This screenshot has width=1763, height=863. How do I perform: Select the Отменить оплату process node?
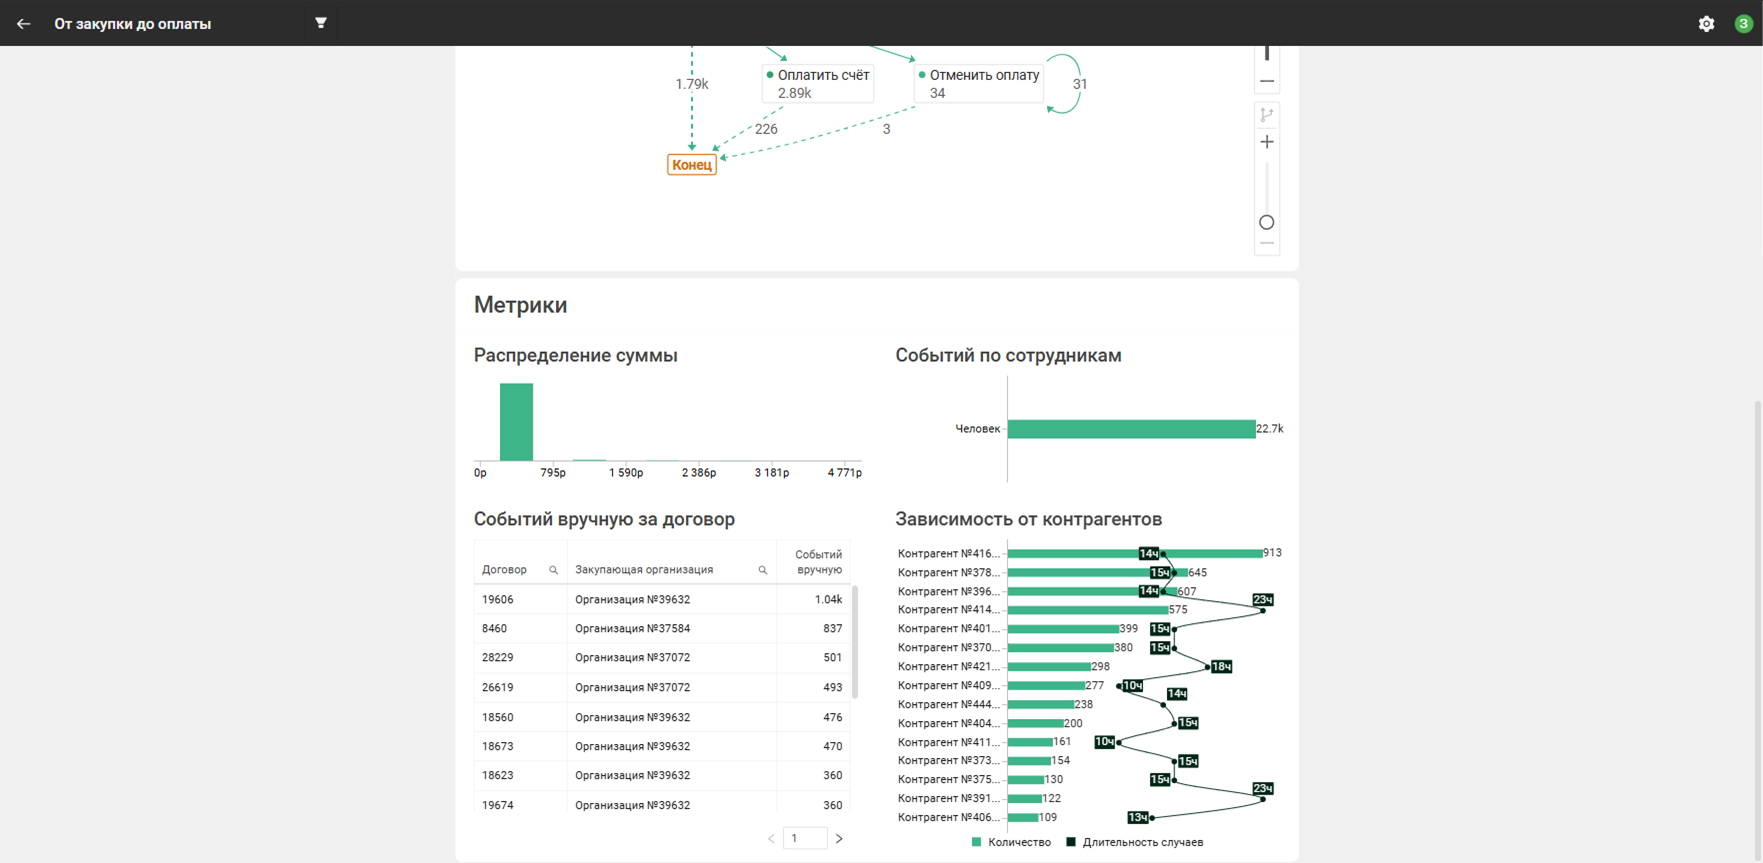click(979, 84)
